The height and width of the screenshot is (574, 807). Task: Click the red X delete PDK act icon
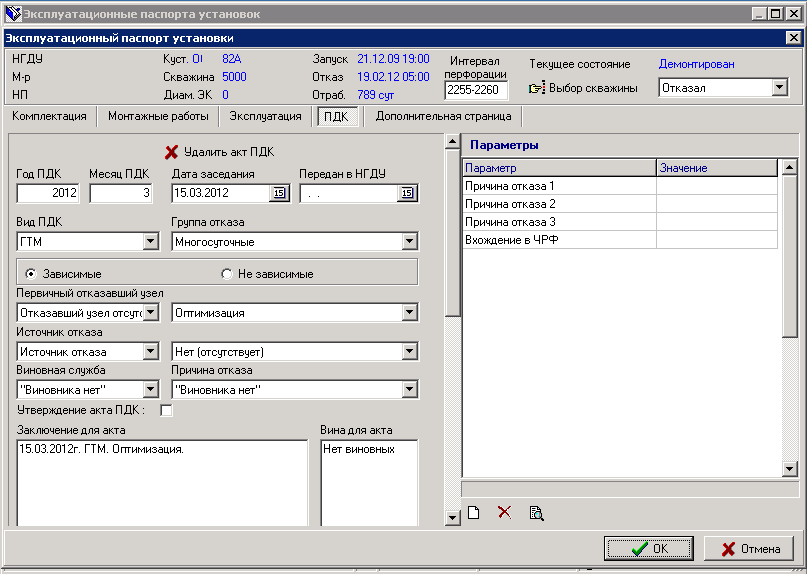point(171,152)
